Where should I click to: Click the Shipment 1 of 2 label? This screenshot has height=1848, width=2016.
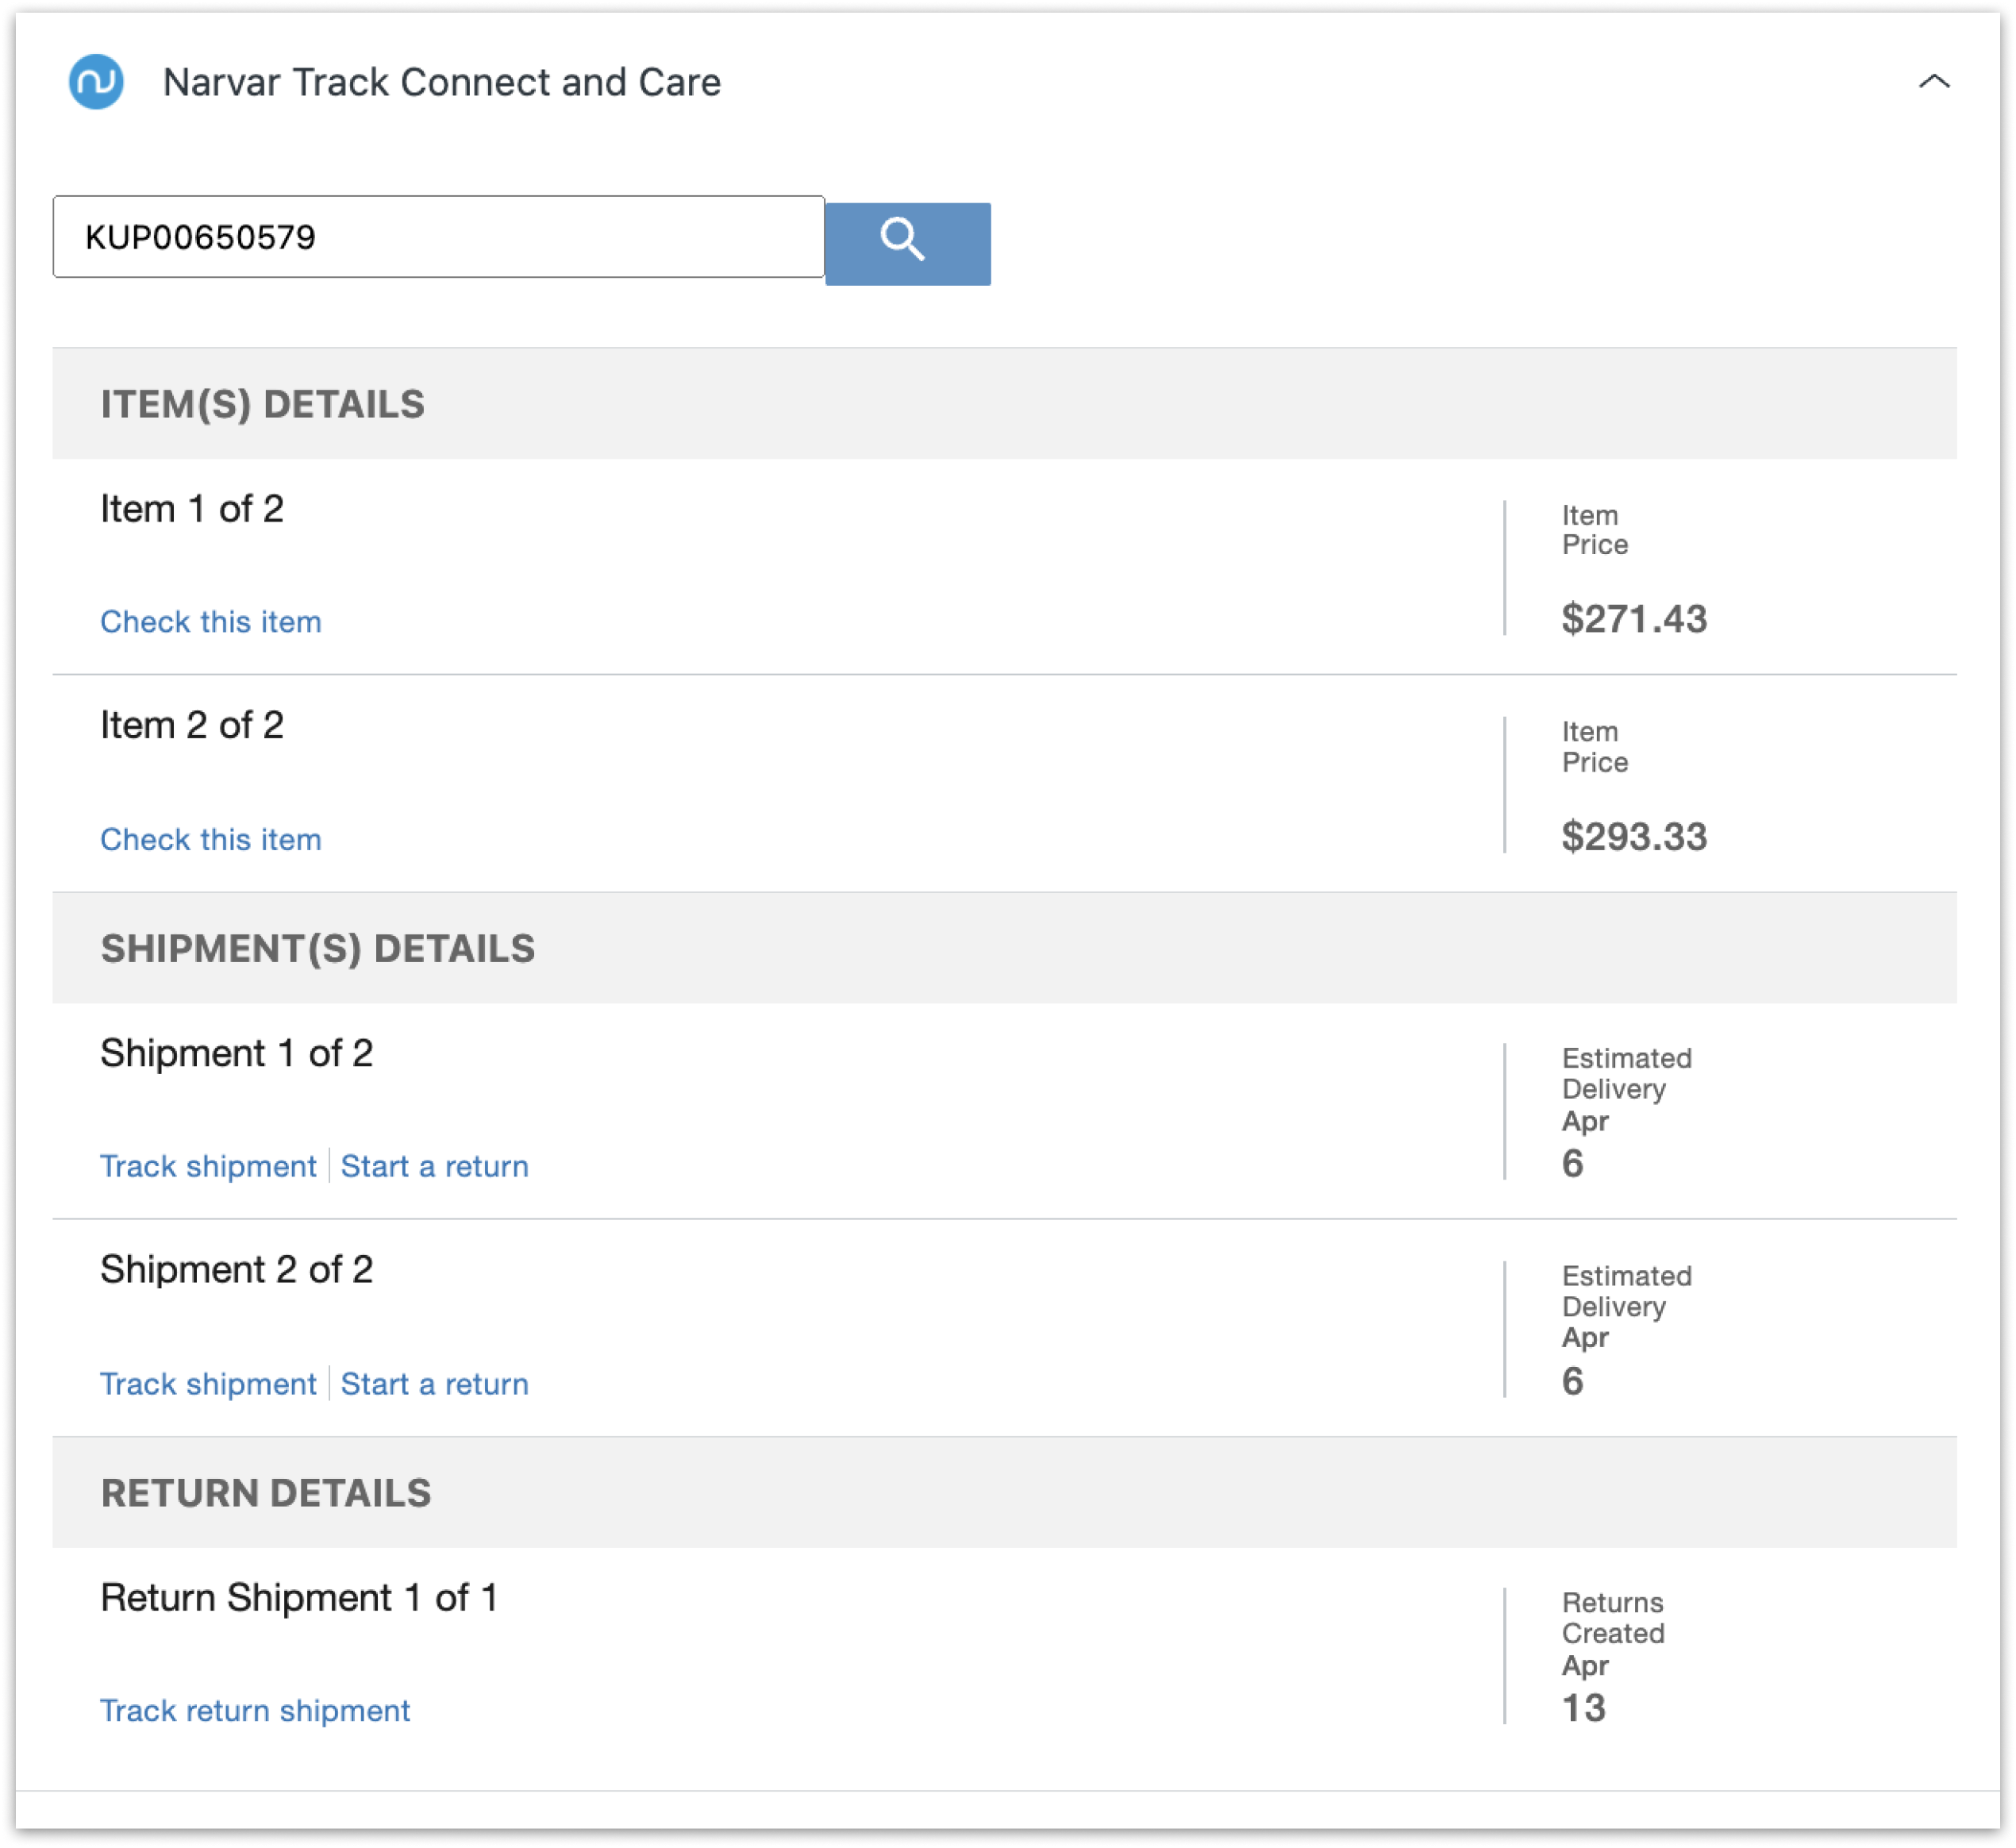[x=237, y=1053]
